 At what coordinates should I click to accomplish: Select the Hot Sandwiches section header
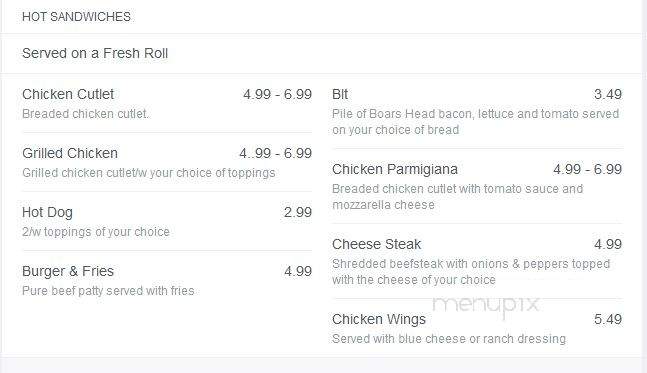pos(76,17)
